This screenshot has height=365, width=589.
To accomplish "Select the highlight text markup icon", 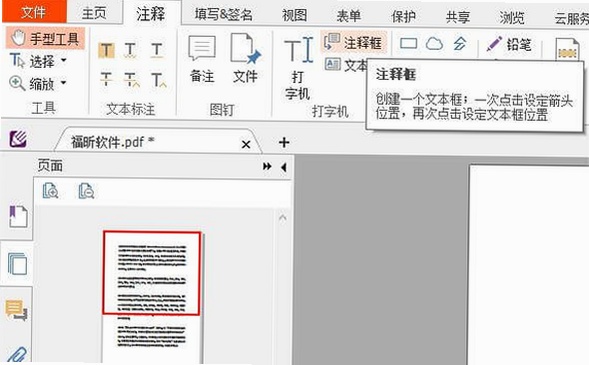I will pos(106,51).
